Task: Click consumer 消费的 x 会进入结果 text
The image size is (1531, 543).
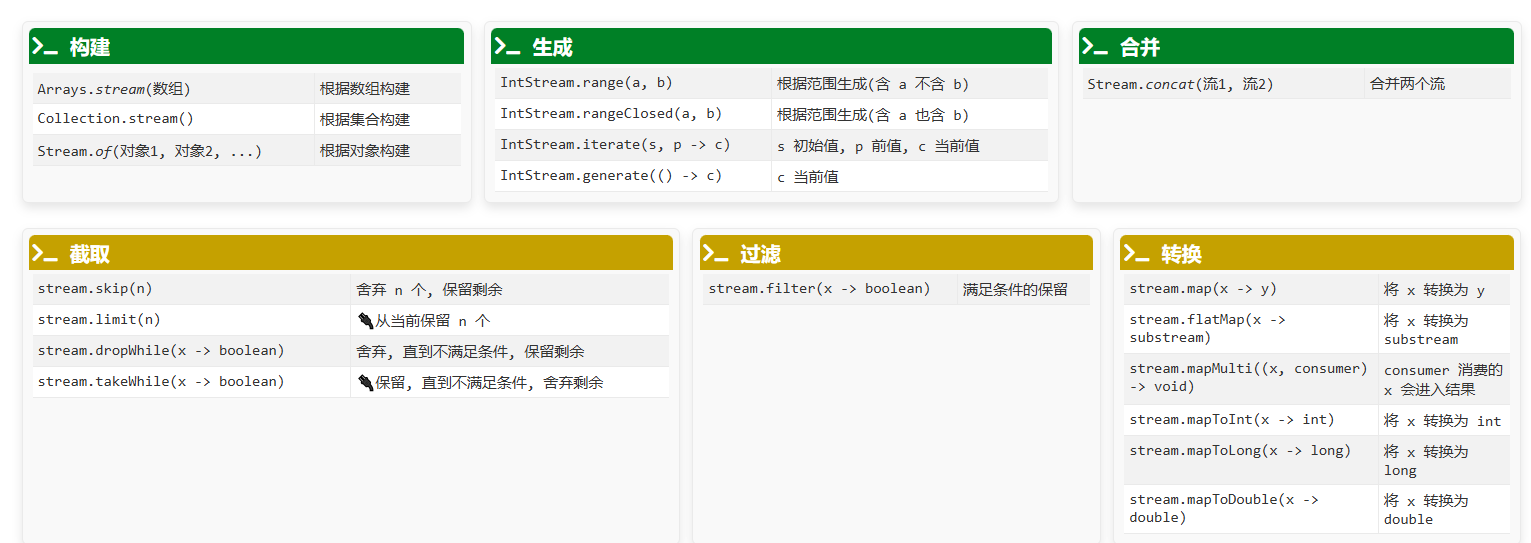Action: click(x=1443, y=379)
